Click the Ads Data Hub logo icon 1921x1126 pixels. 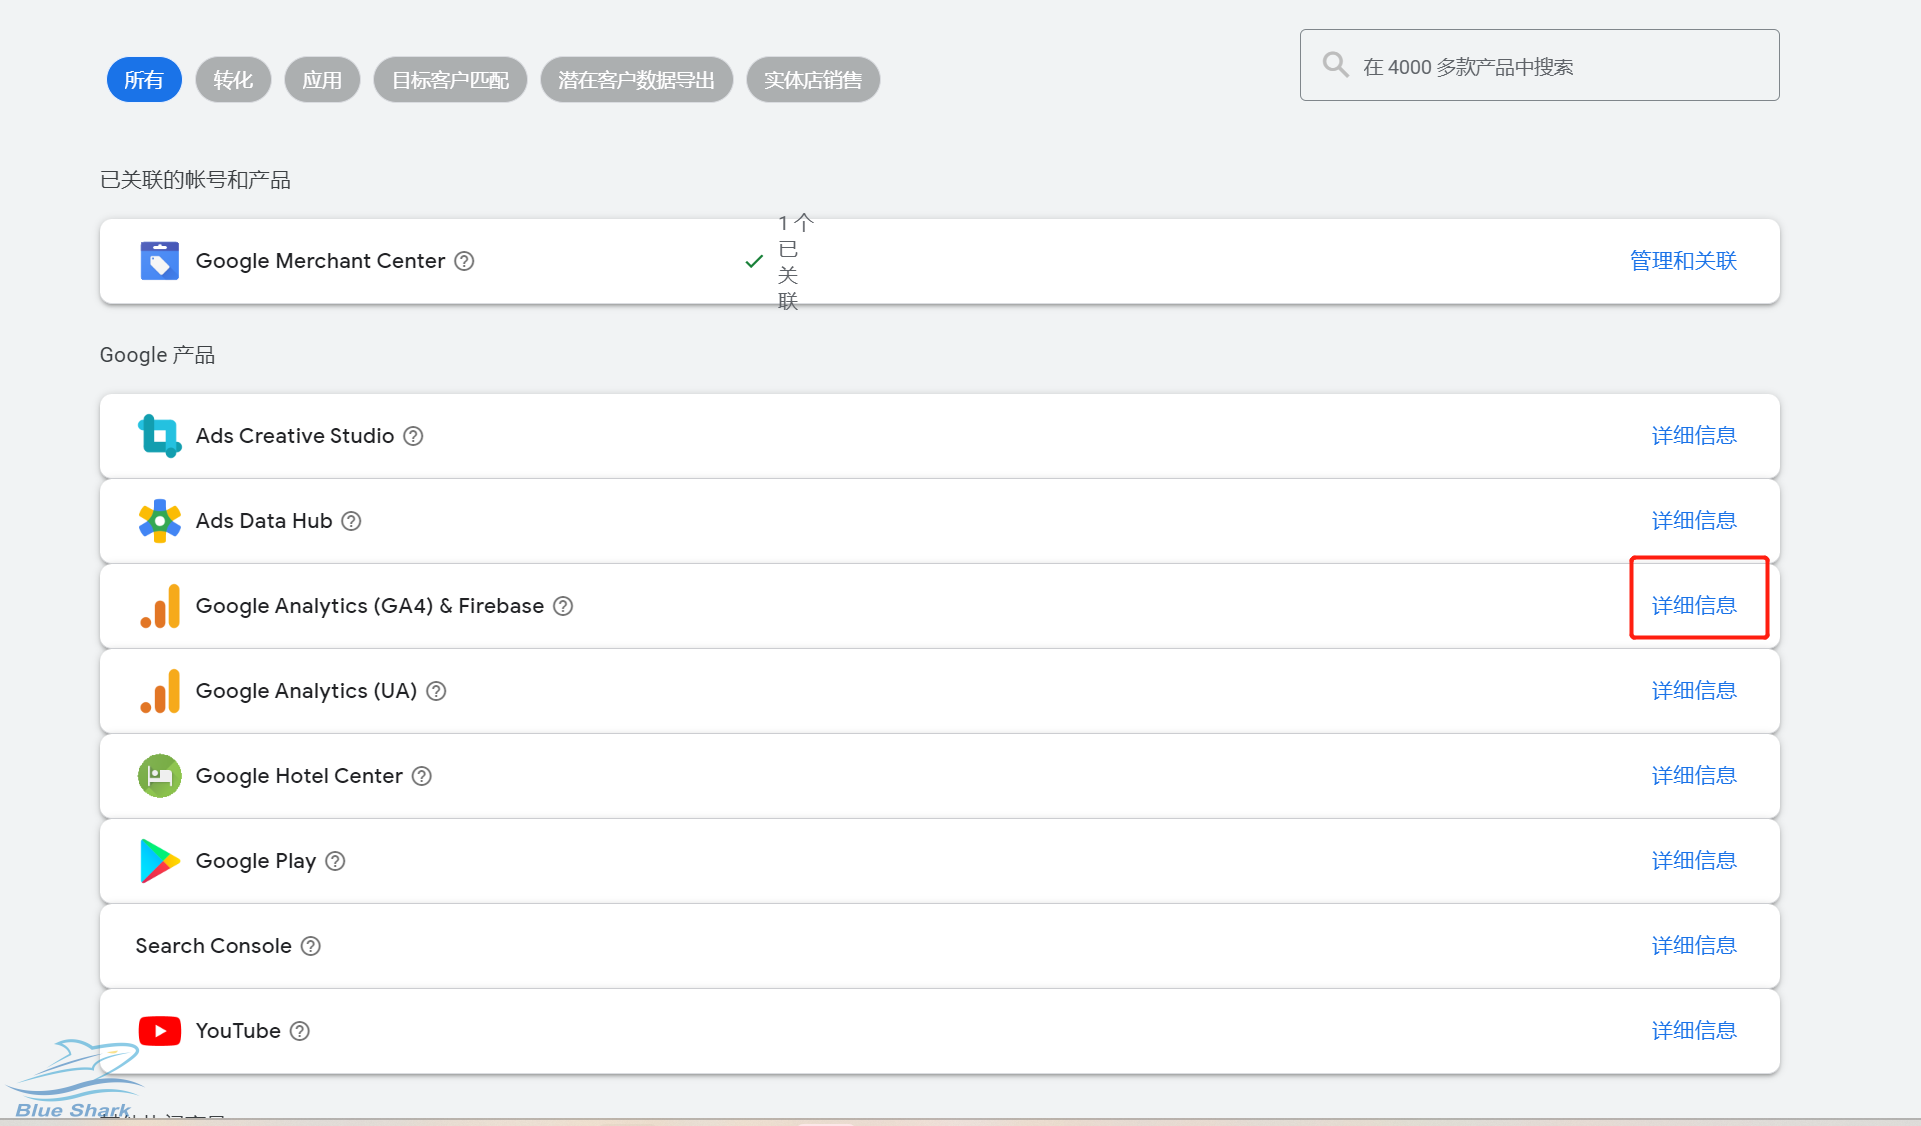[x=159, y=521]
